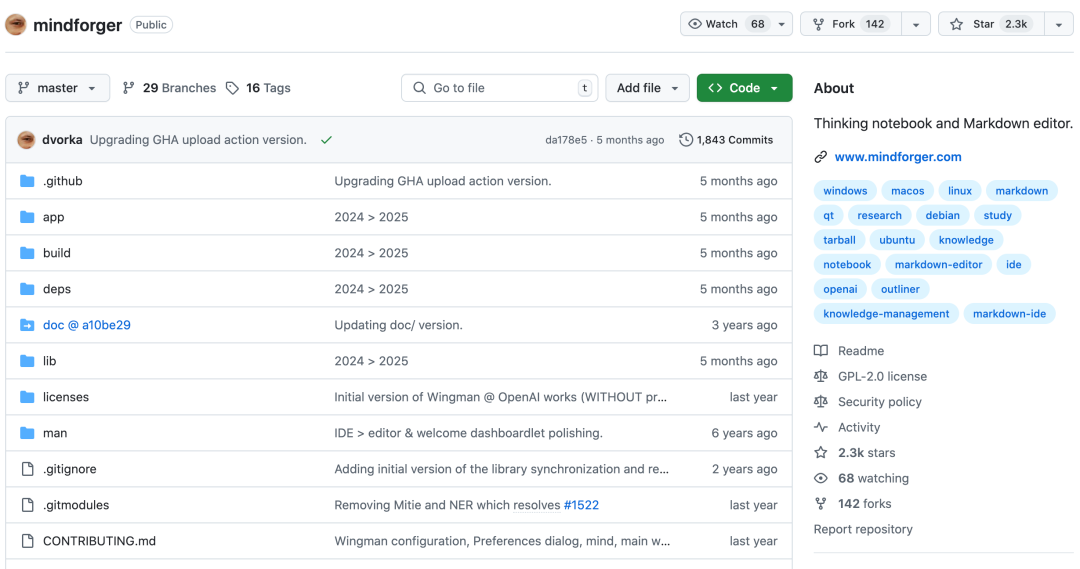Image resolution: width=1080 pixels, height=569 pixels.
Task: Select the outliner topic tag
Action: coord(900,289)
